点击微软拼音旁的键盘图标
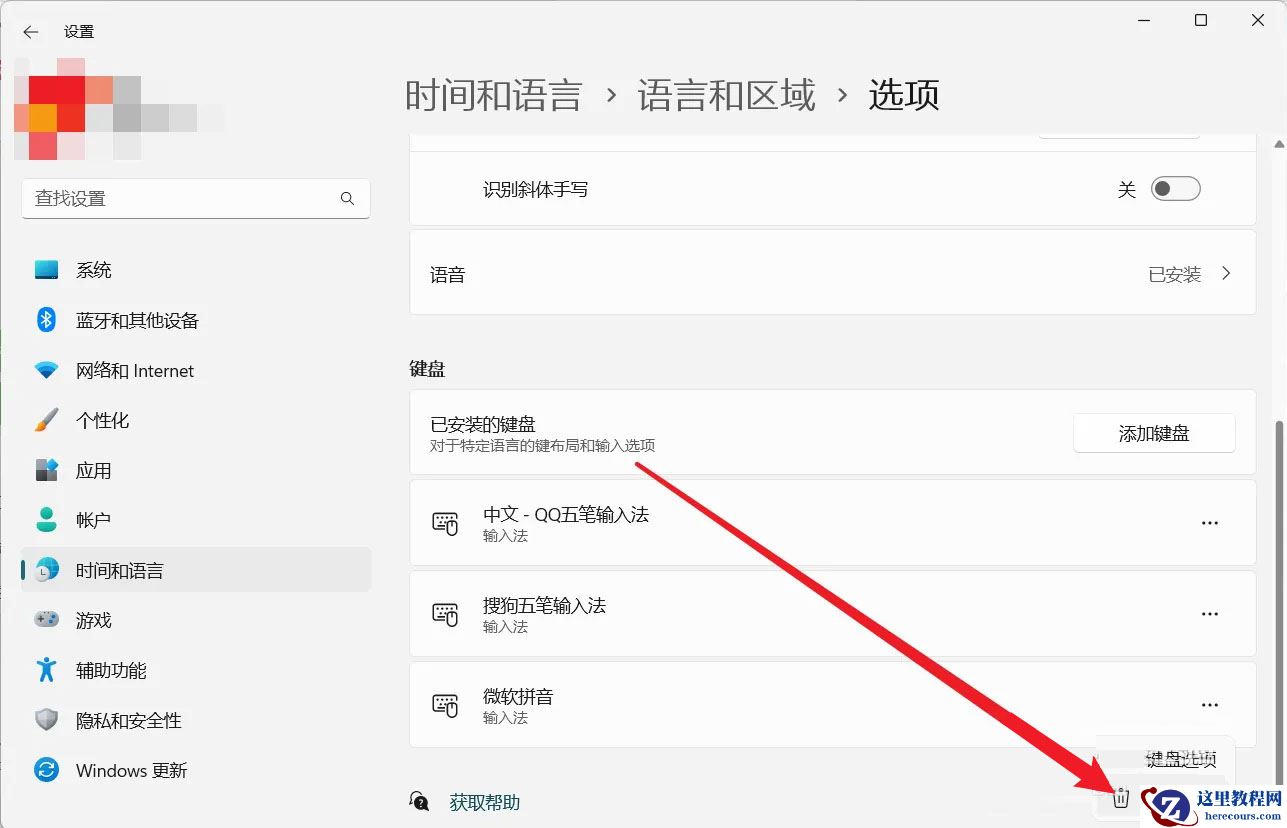Viewport: 1287px width, 828px height. [444, 705]
